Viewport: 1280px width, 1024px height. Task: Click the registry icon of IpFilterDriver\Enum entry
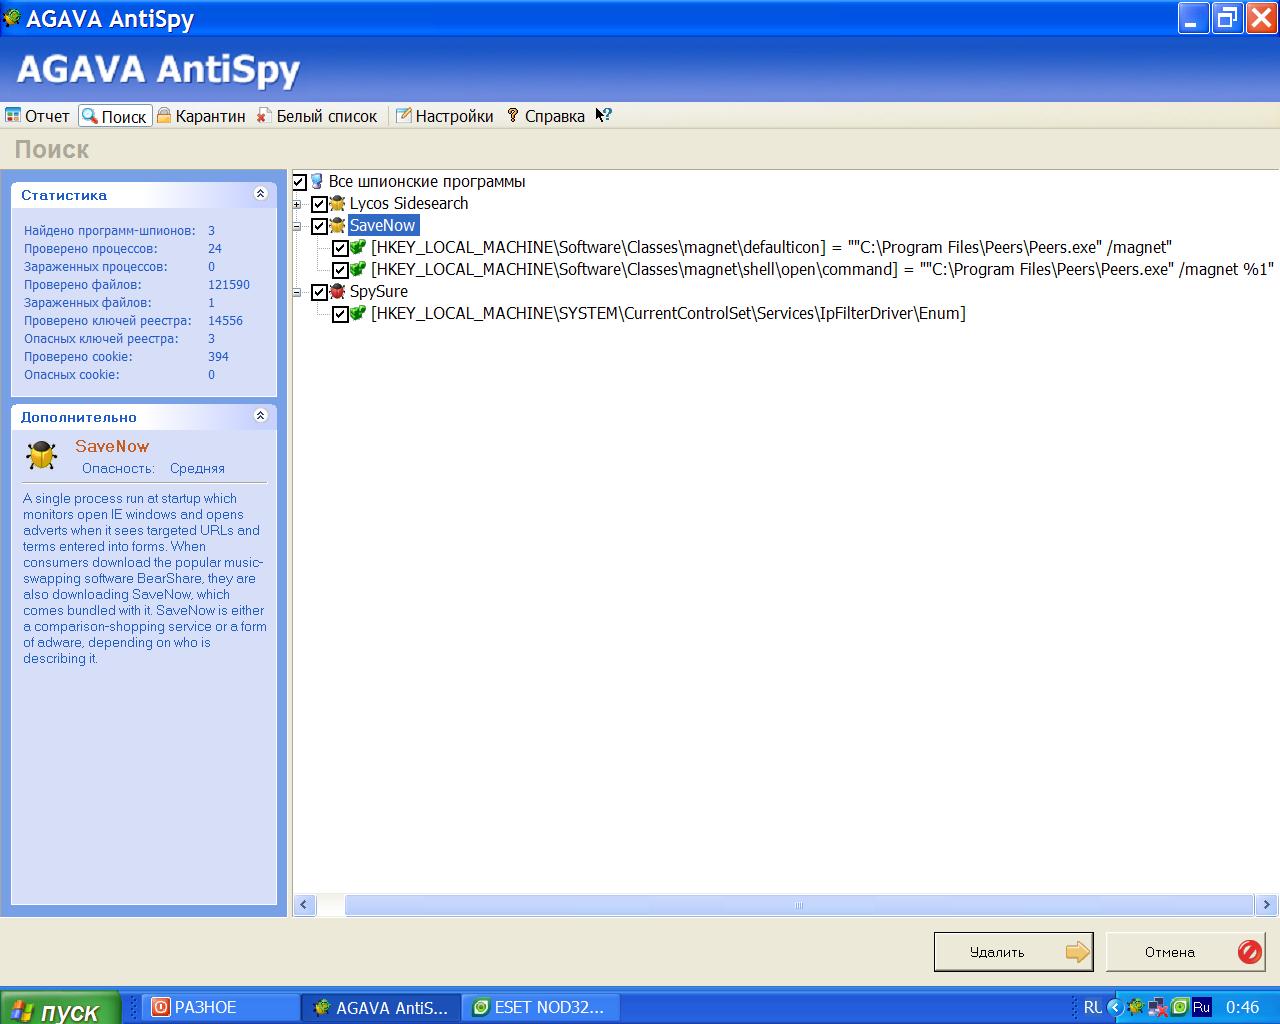358,313
